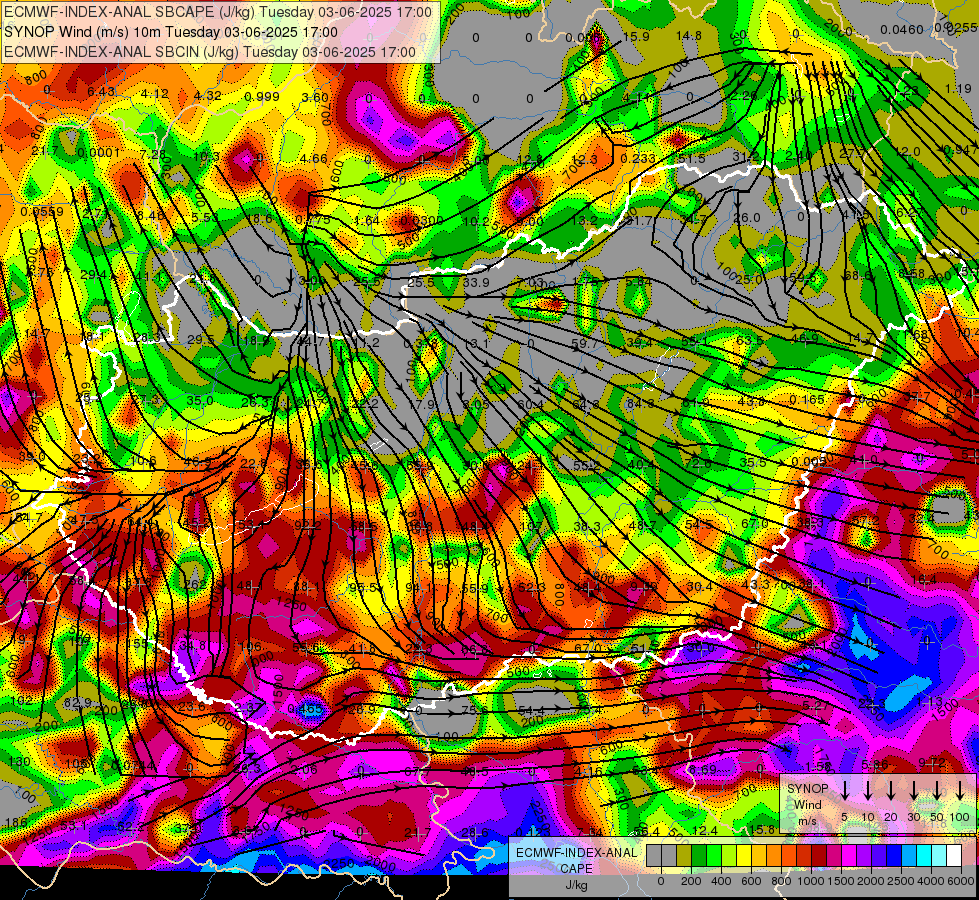Click the 54.4 value on the map
Screen dimensions: 979x900
click(x=531, y=710)
